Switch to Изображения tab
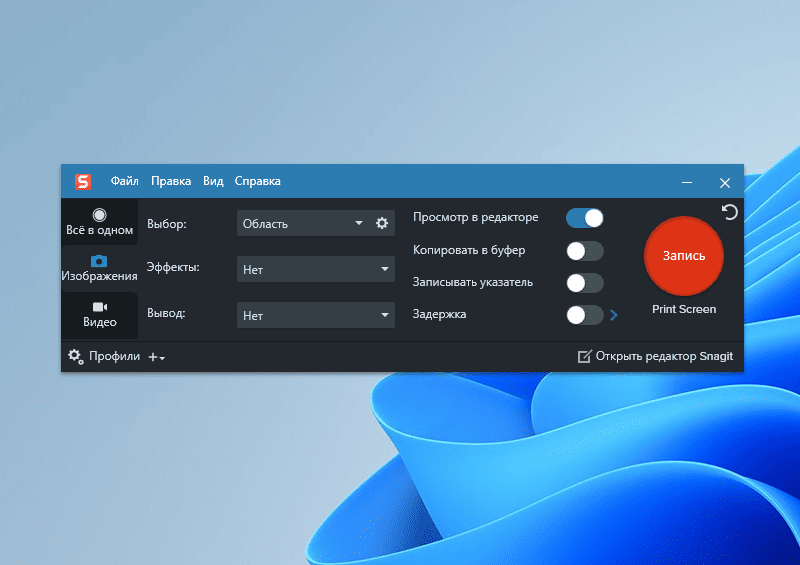800x565 pixels. [x=99, y=268]
